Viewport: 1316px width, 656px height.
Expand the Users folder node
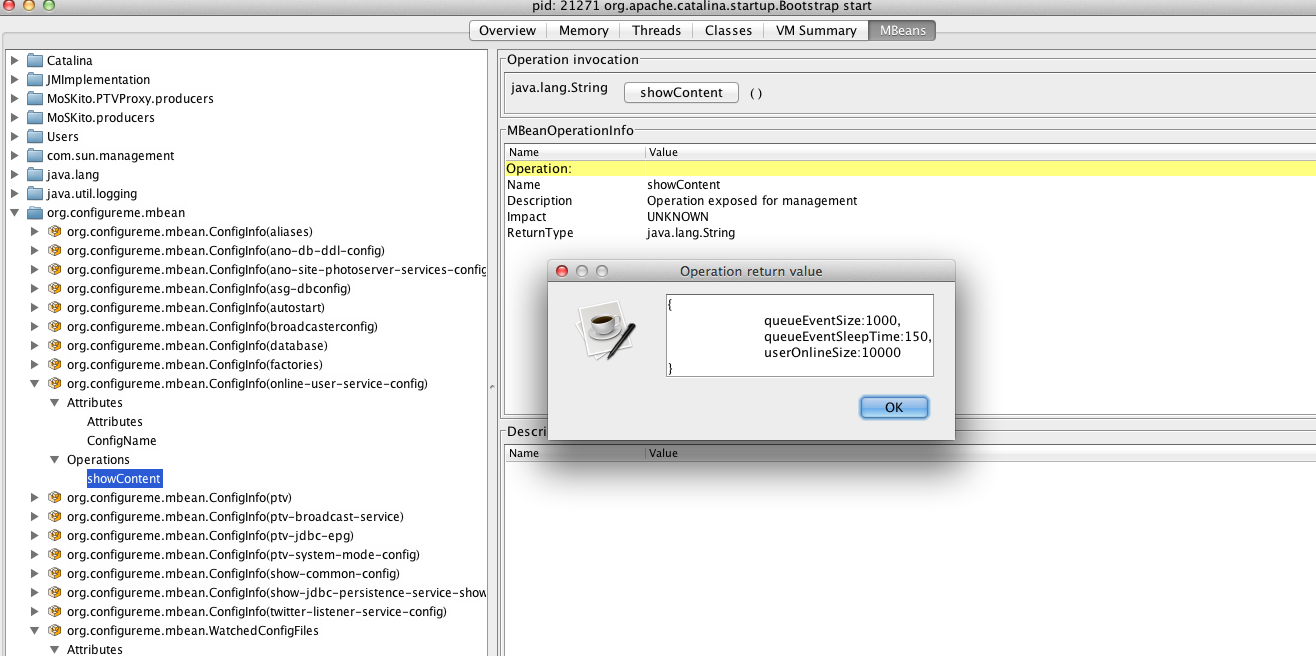tap(14, 136)
